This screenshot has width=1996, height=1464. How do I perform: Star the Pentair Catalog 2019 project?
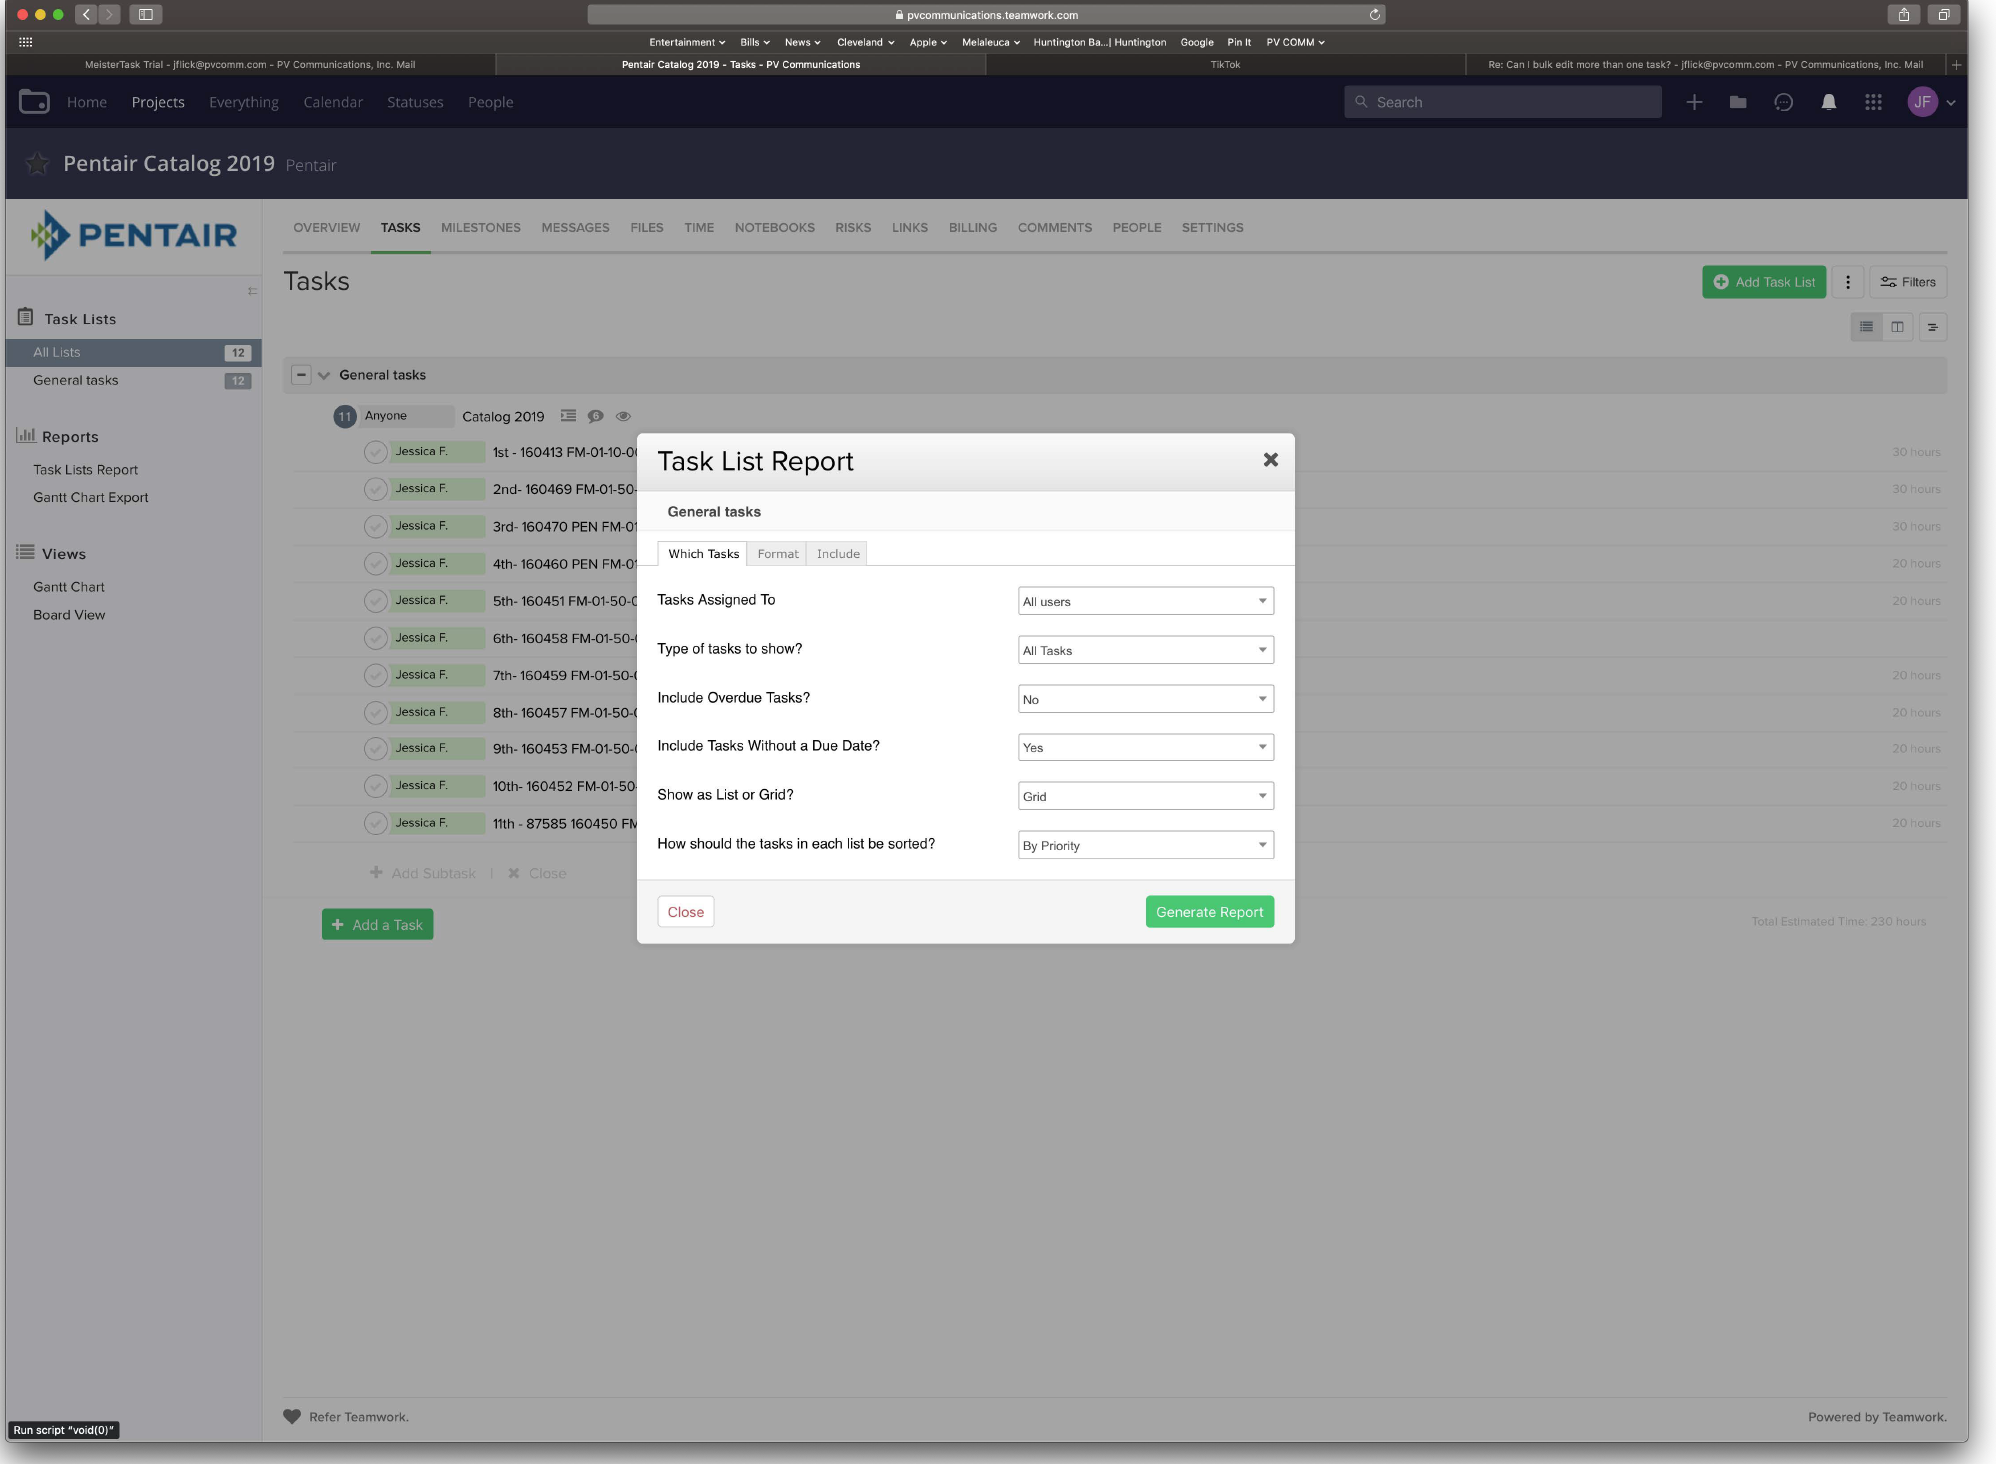(x=37, y=163)
